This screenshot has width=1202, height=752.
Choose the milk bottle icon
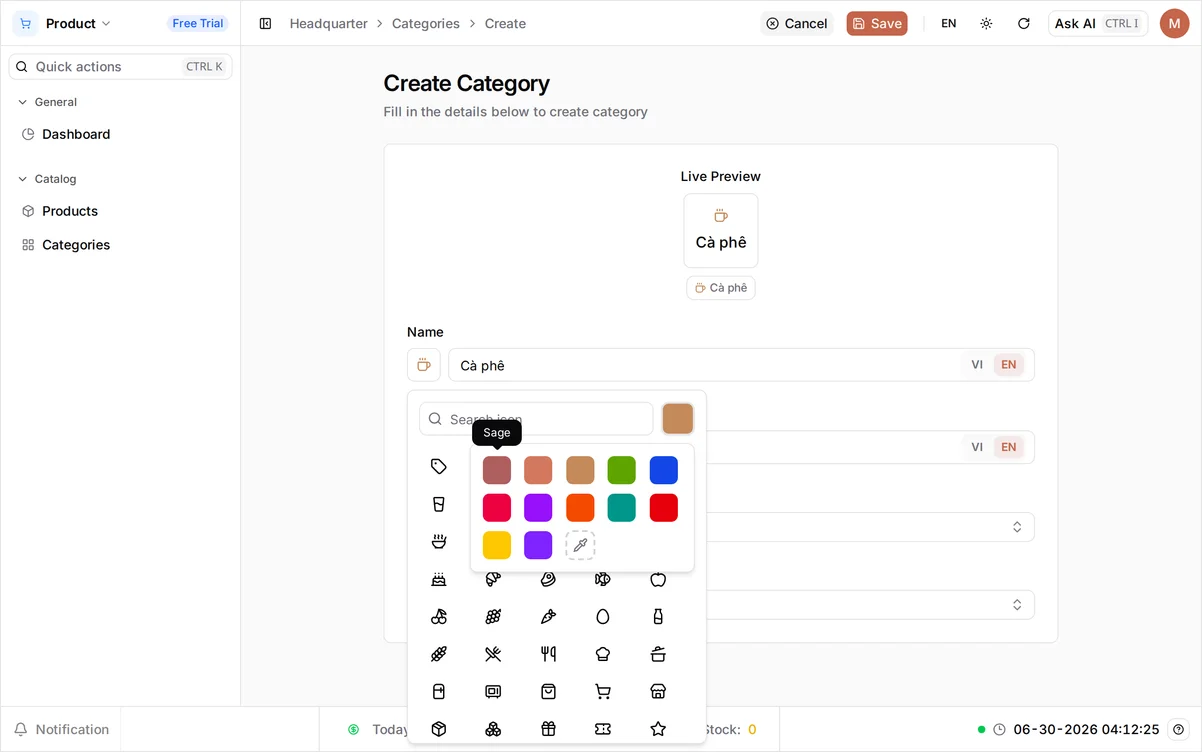pos(658,617)
